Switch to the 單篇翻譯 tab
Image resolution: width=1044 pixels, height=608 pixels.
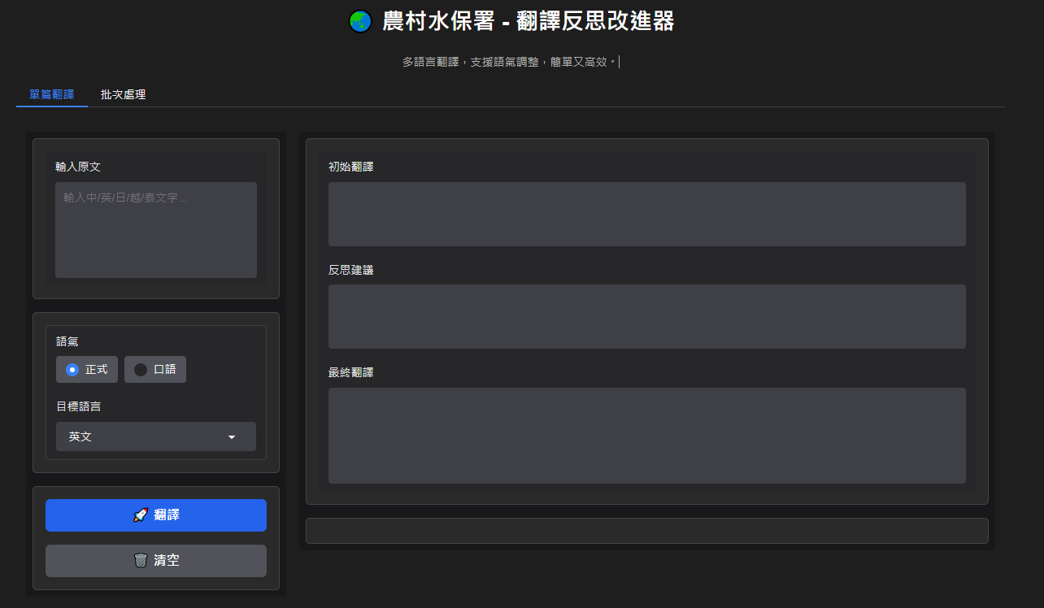click(51, 94)
